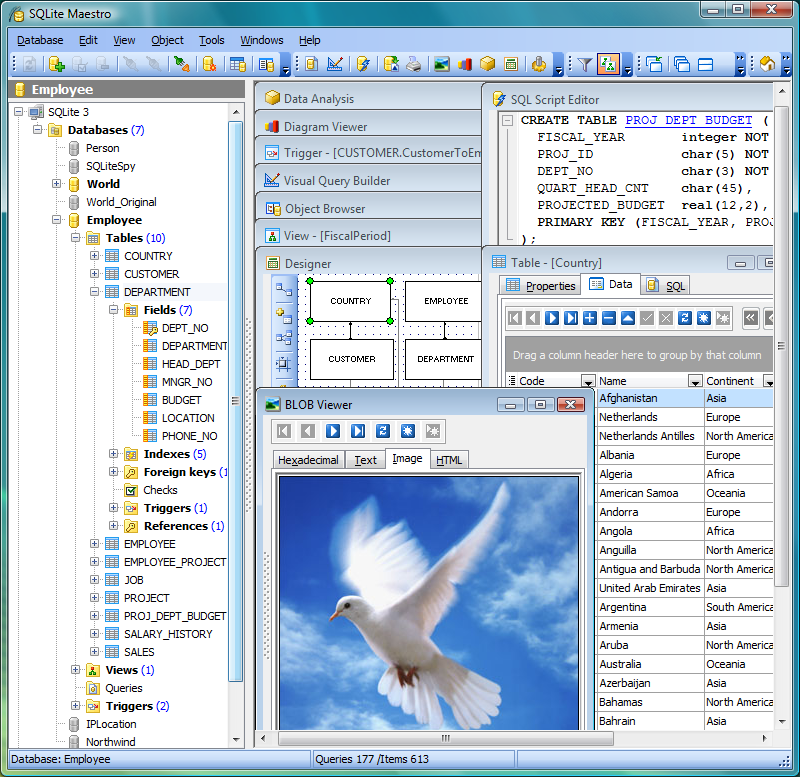Screen dimensions: 800x777
Task: Click the Argentina cell in Name column
Action: [651, 607]
